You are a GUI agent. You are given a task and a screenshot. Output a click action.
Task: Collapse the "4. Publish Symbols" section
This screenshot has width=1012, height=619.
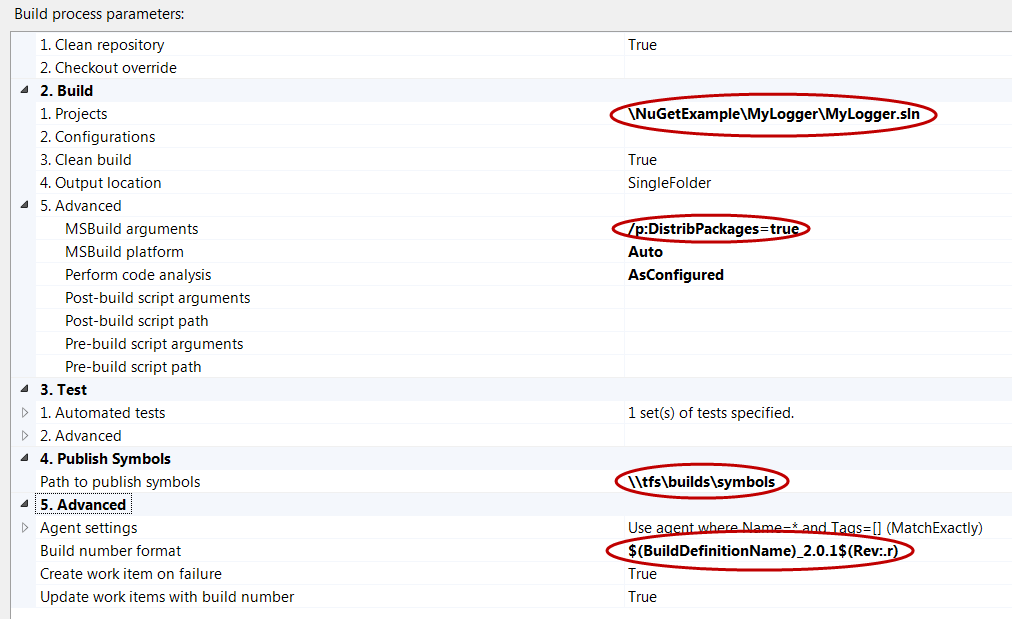point(25,458)
